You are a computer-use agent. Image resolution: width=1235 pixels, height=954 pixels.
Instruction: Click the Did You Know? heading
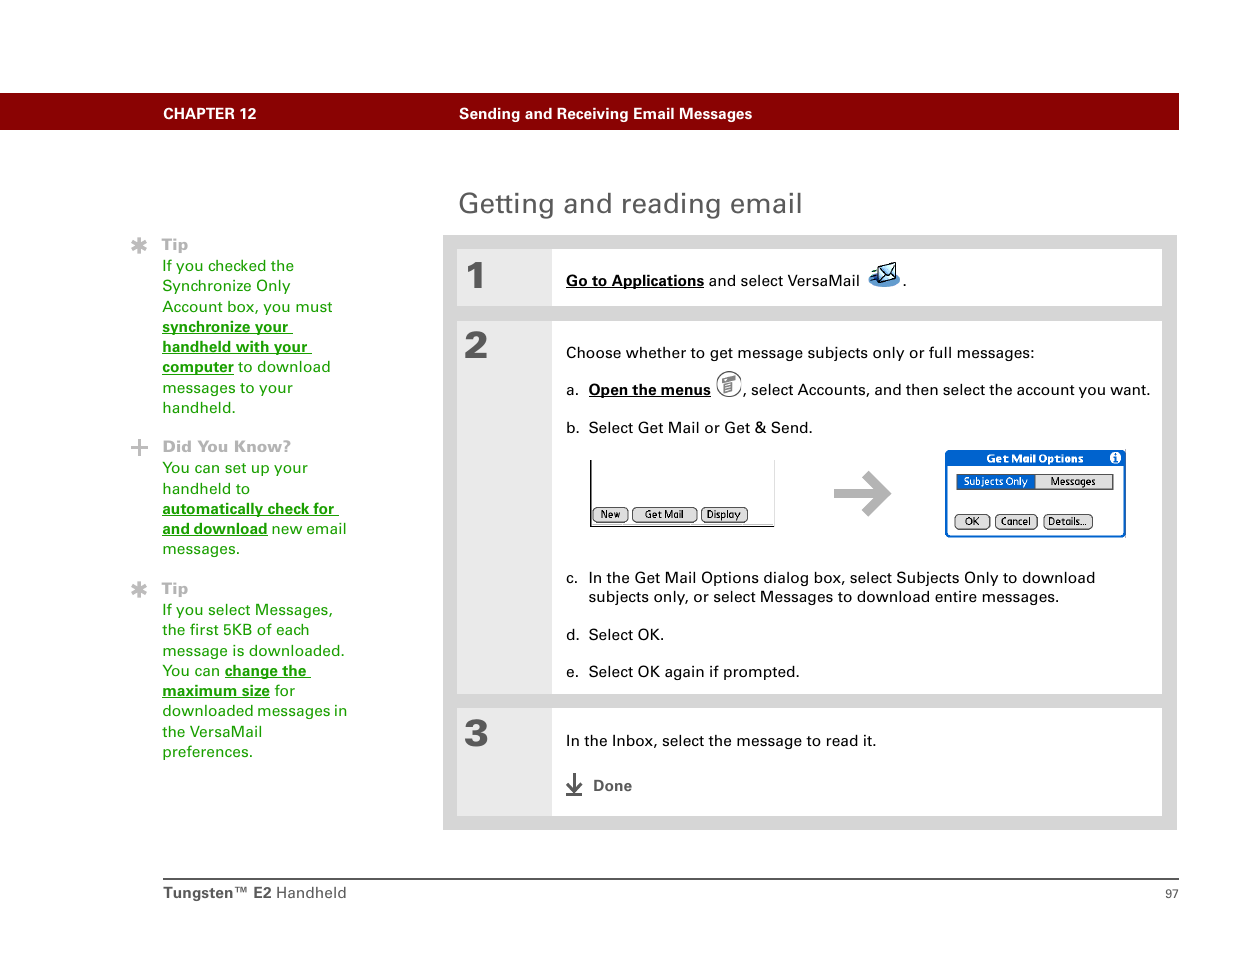click(x=227, y=447)
